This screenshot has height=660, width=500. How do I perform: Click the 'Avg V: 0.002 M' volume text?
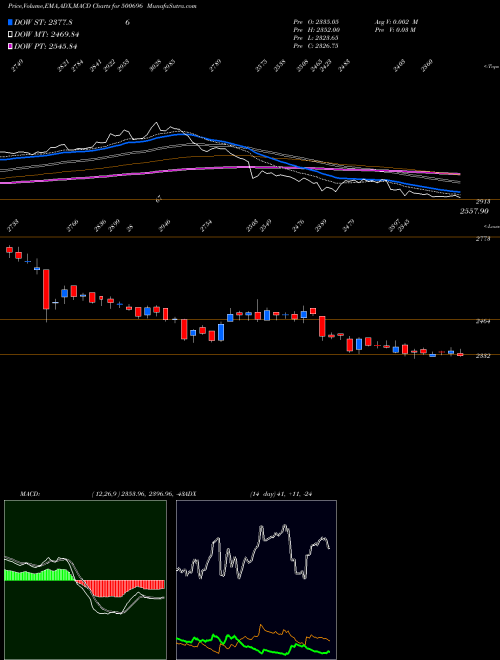396,22
